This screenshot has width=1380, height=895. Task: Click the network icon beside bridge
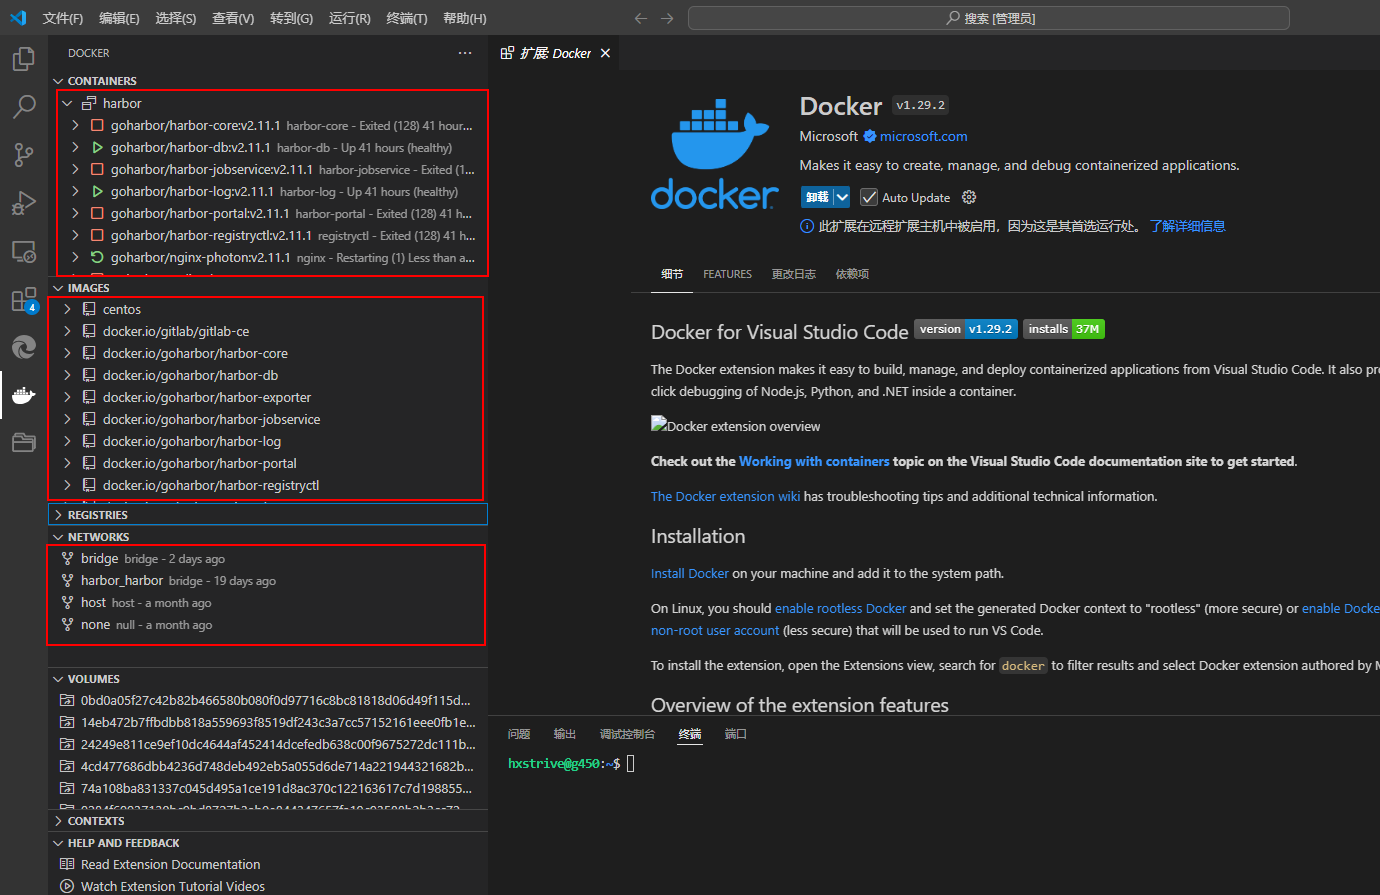tap(67, 558)
